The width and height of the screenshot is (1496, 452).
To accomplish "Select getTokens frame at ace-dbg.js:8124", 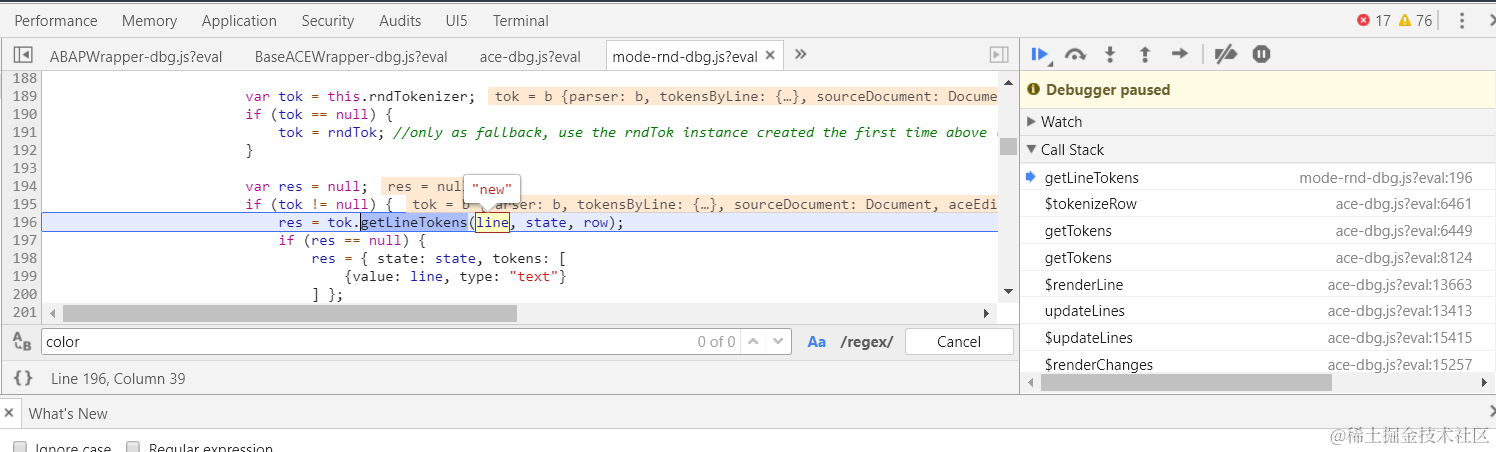I will click(1258, 258).
